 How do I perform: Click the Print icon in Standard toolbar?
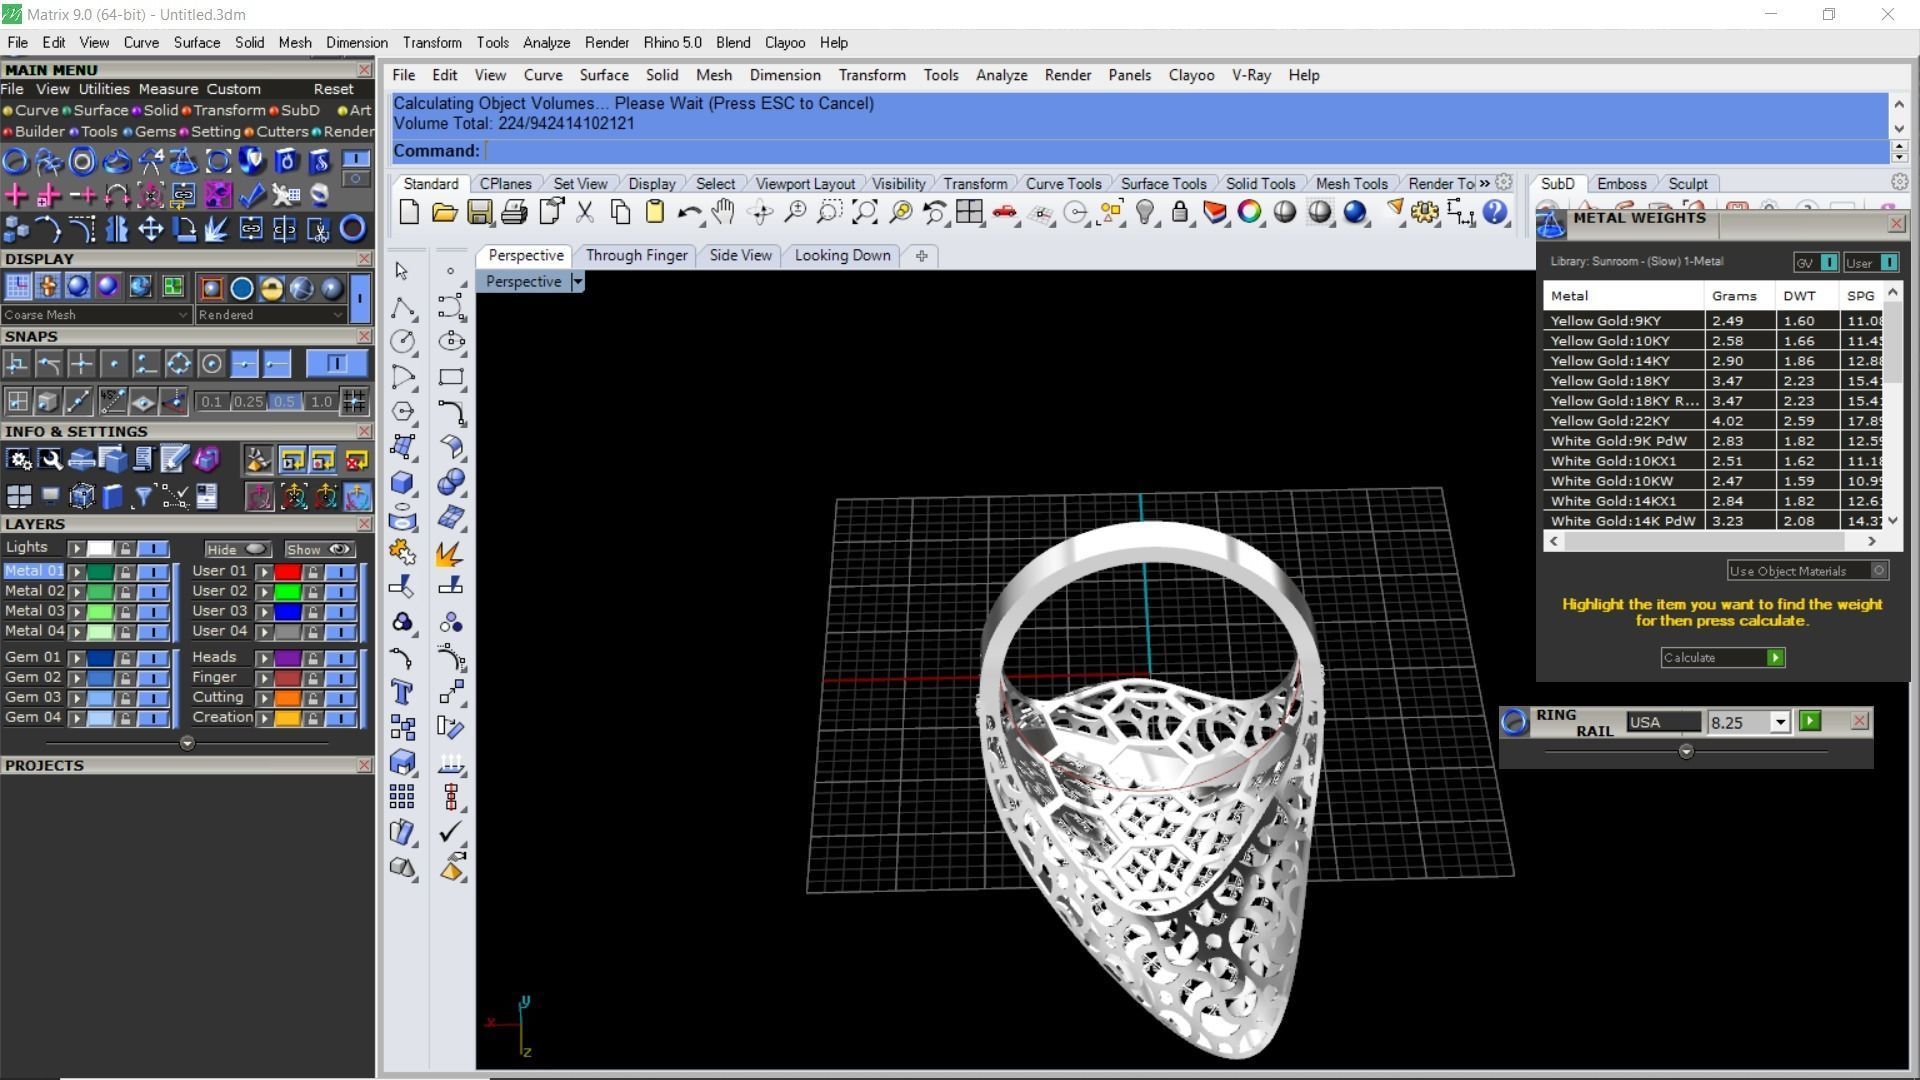[514, 212]
